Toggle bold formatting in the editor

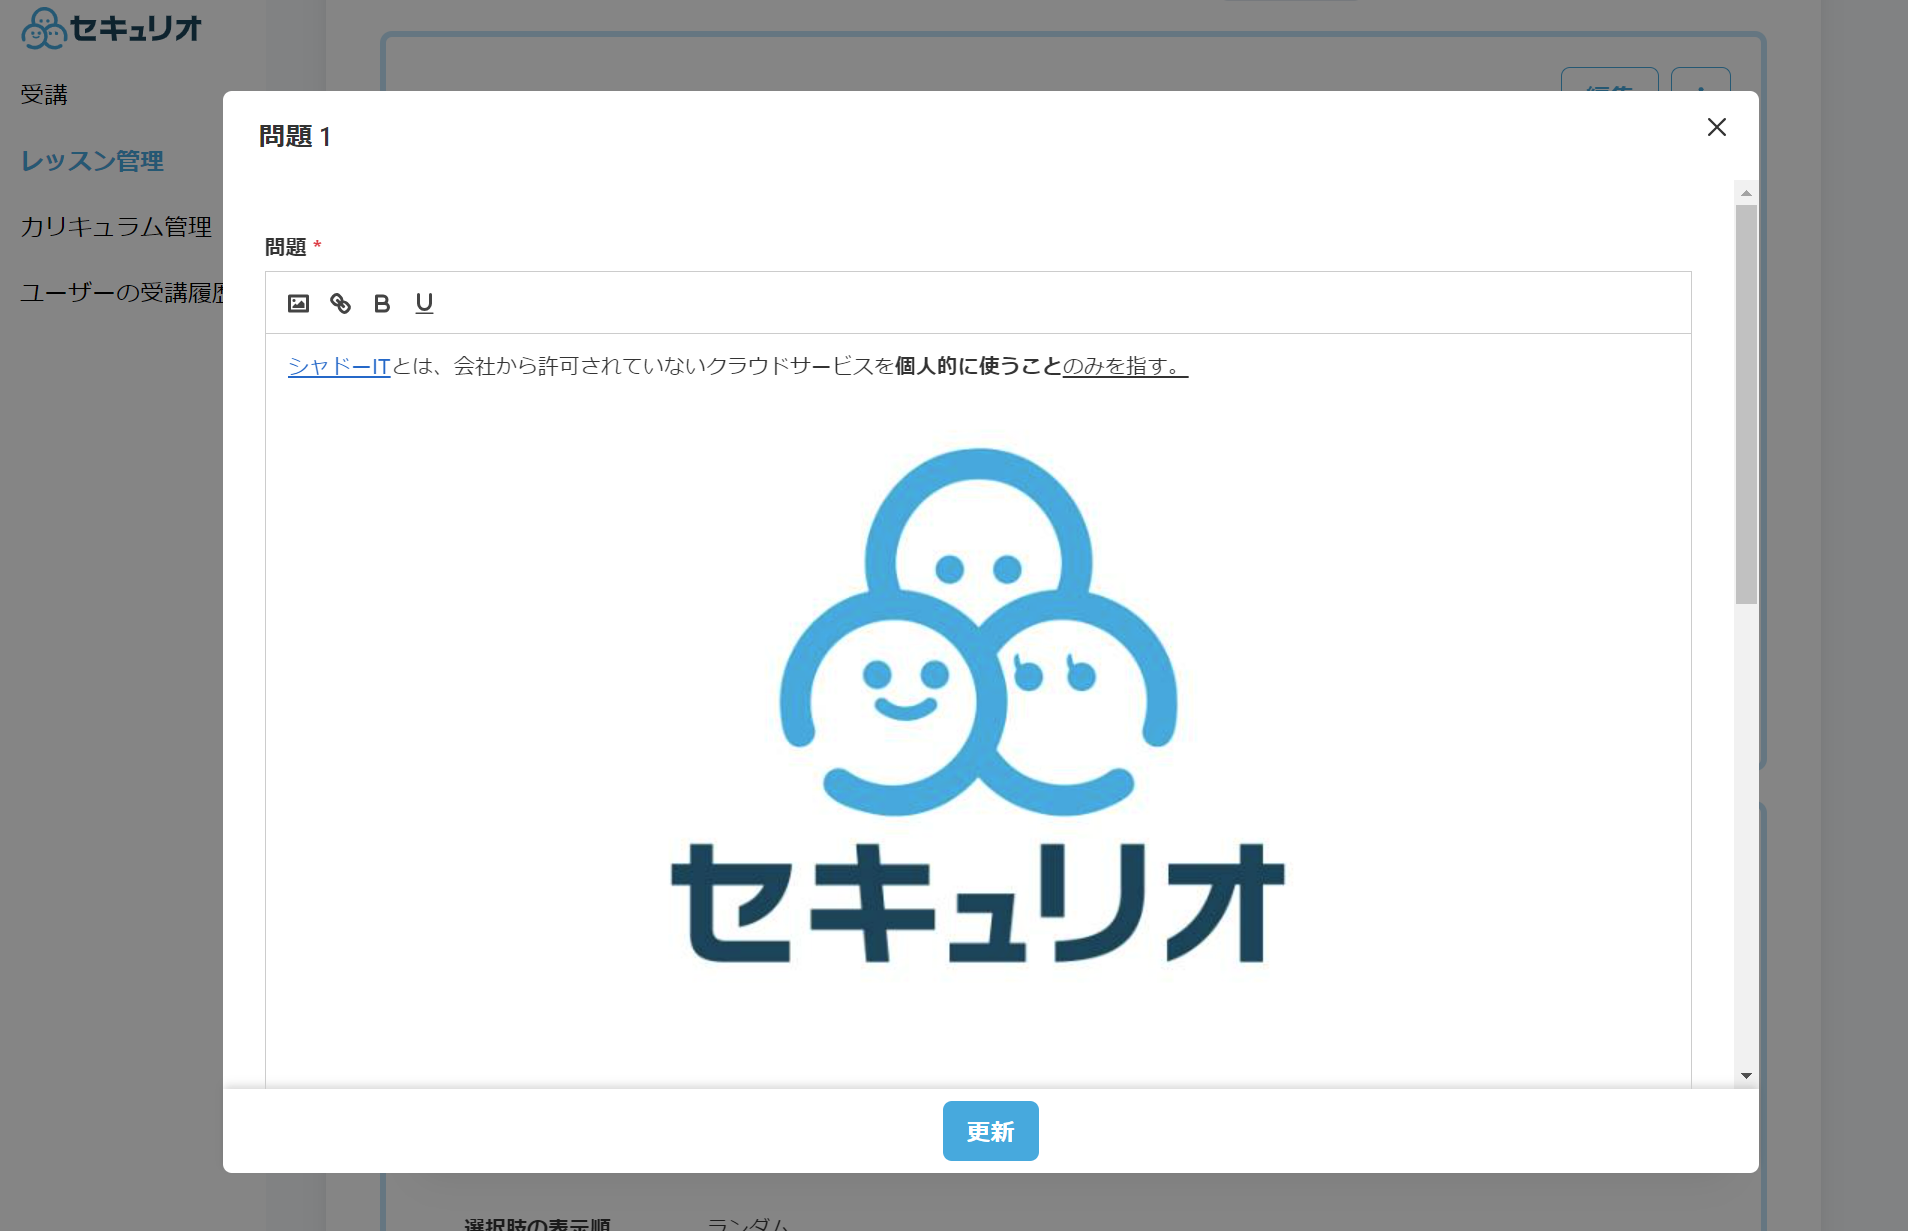382,303
